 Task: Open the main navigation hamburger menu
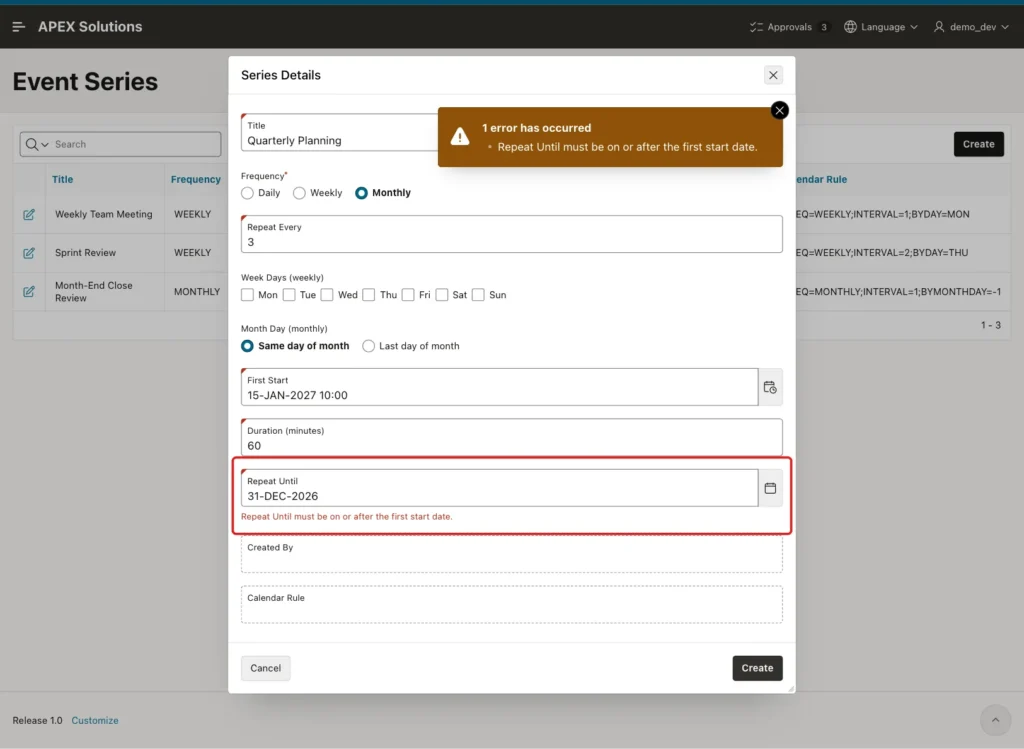tap(18, 27)
